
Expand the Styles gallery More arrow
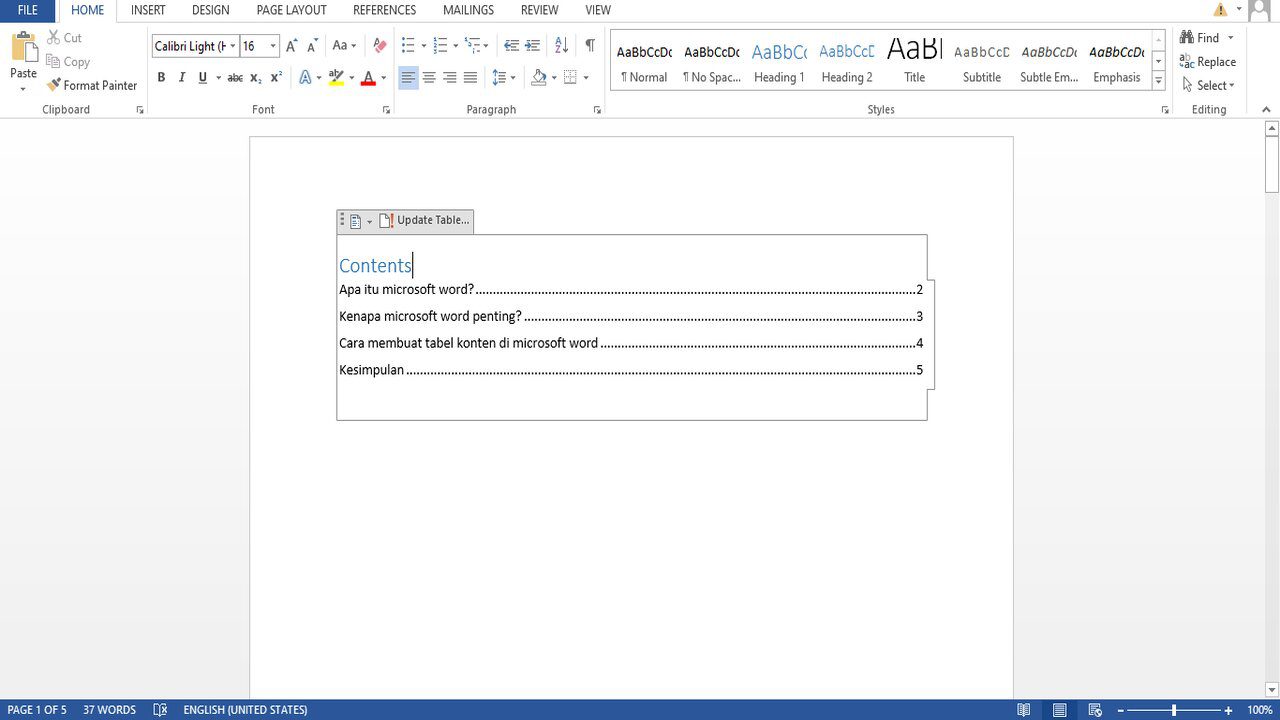click(1159, 80)
